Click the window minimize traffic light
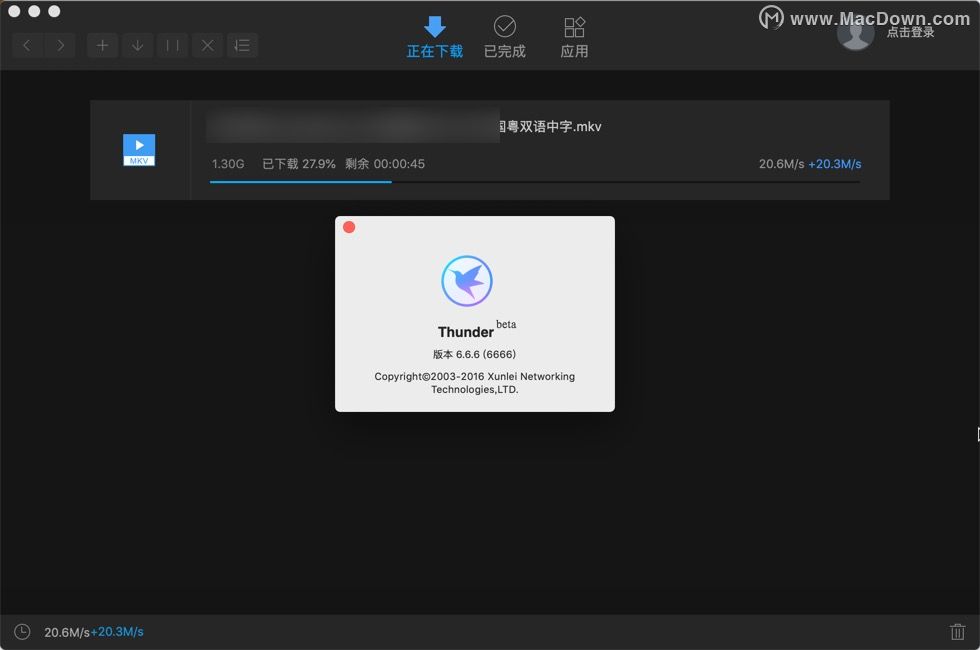The image size is (980, 650). 34,11
